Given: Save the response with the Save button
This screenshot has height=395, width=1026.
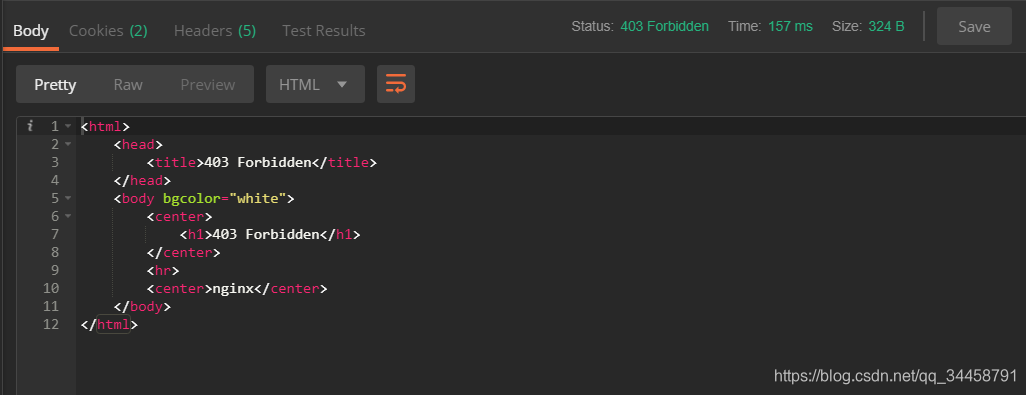Looking at the screenshot, I should pos(974,27).
